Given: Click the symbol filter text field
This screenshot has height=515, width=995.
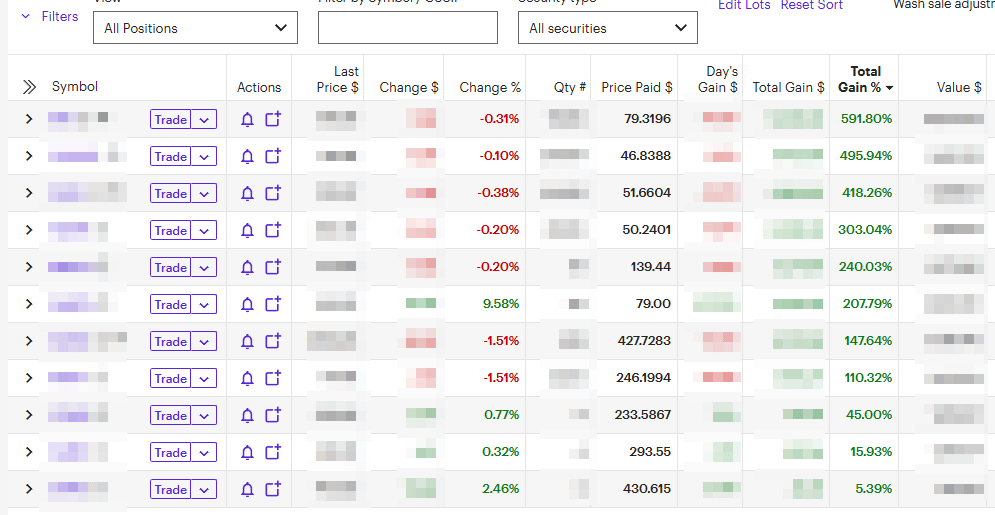Looking at the screenshot, I should pos(407,28).
